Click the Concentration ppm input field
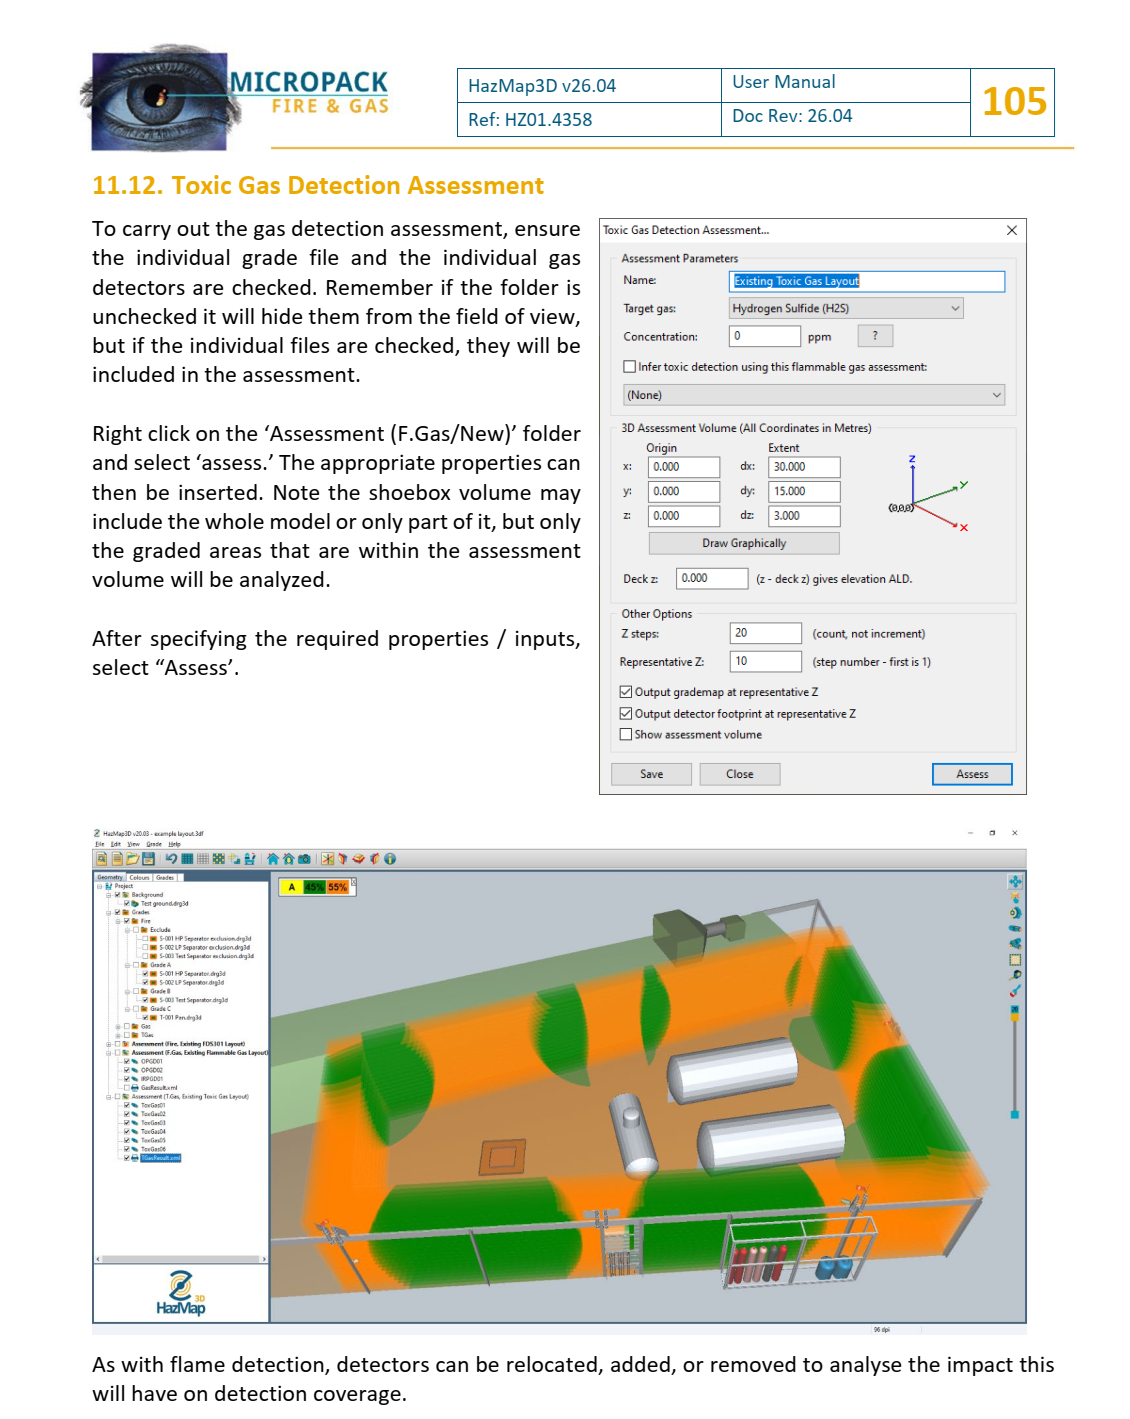The image size is (1130, 1419). point(765,336)
